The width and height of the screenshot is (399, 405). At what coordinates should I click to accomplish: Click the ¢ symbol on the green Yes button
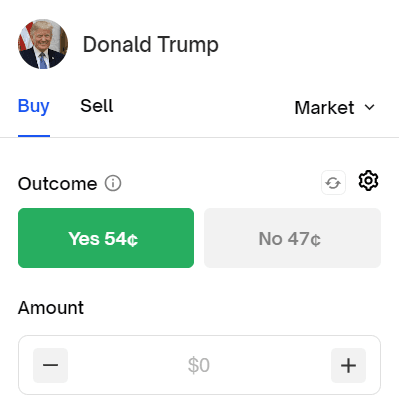(x=133, y=240)
